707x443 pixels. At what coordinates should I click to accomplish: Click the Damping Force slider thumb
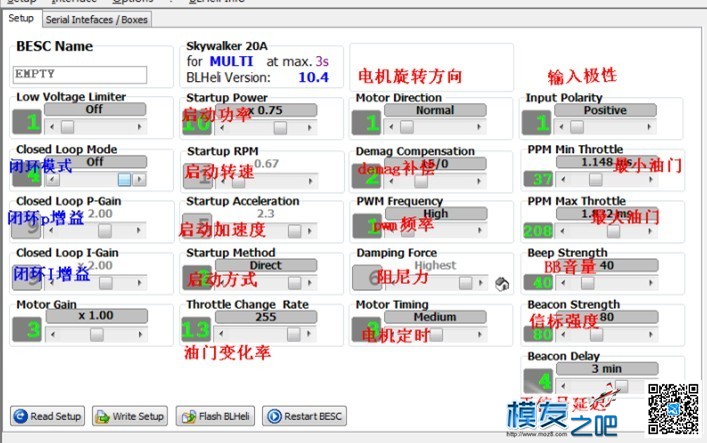point(465,283)
